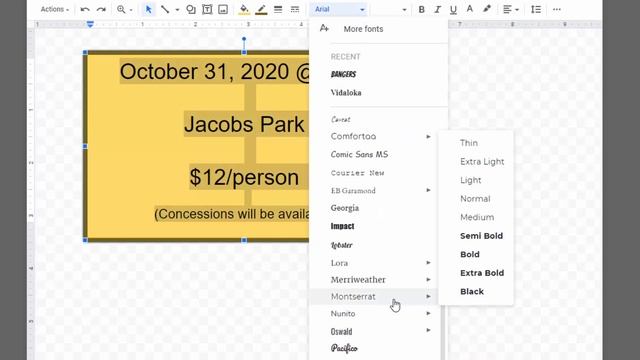Open the More options ellipsis

tap(557, 9)
